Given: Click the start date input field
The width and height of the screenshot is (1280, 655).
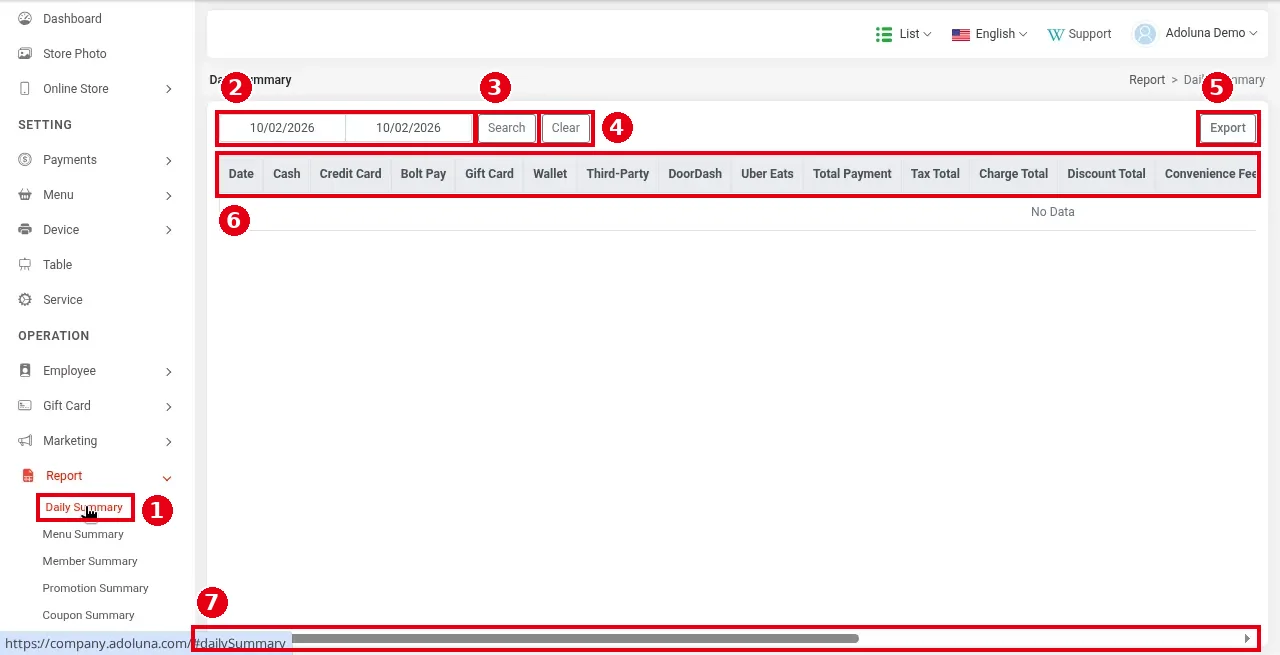Looking at the screenshot, I should pos(282,128).
